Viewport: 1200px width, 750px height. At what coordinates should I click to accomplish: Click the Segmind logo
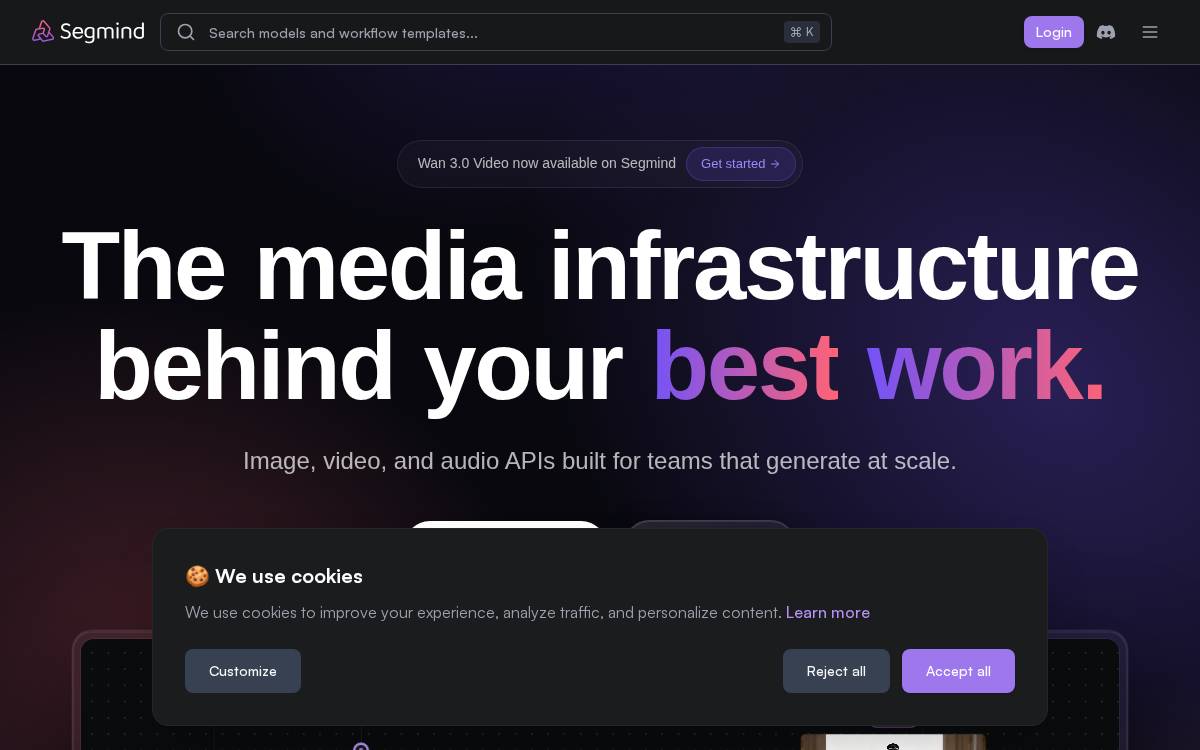click(x=88, y=32)
